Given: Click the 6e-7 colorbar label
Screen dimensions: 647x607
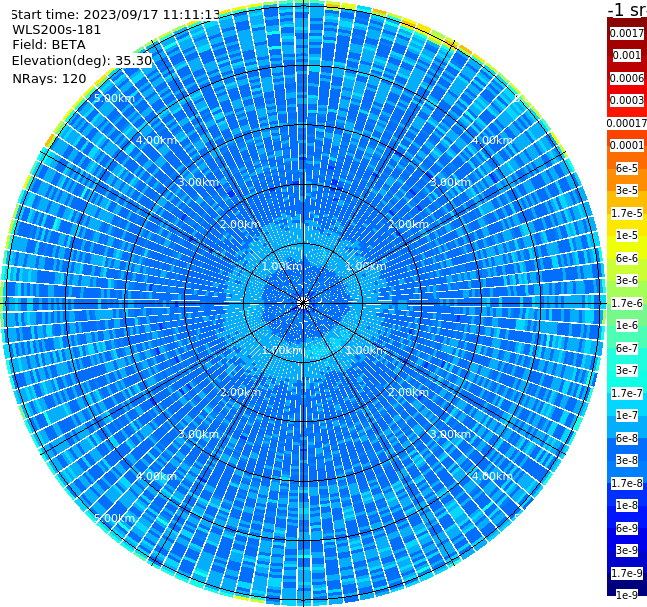Looking at the screenshot, I should point(627,348).
